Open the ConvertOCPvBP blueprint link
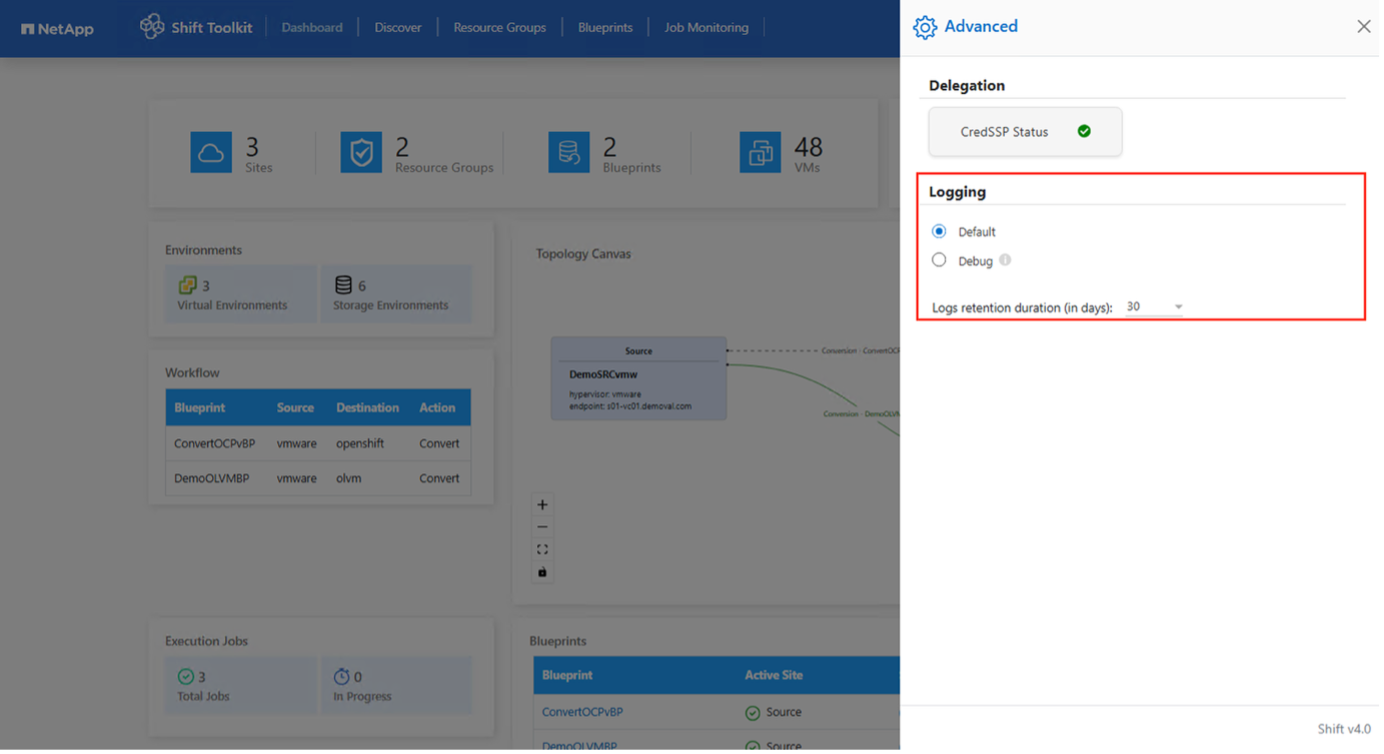 [580, 712]
